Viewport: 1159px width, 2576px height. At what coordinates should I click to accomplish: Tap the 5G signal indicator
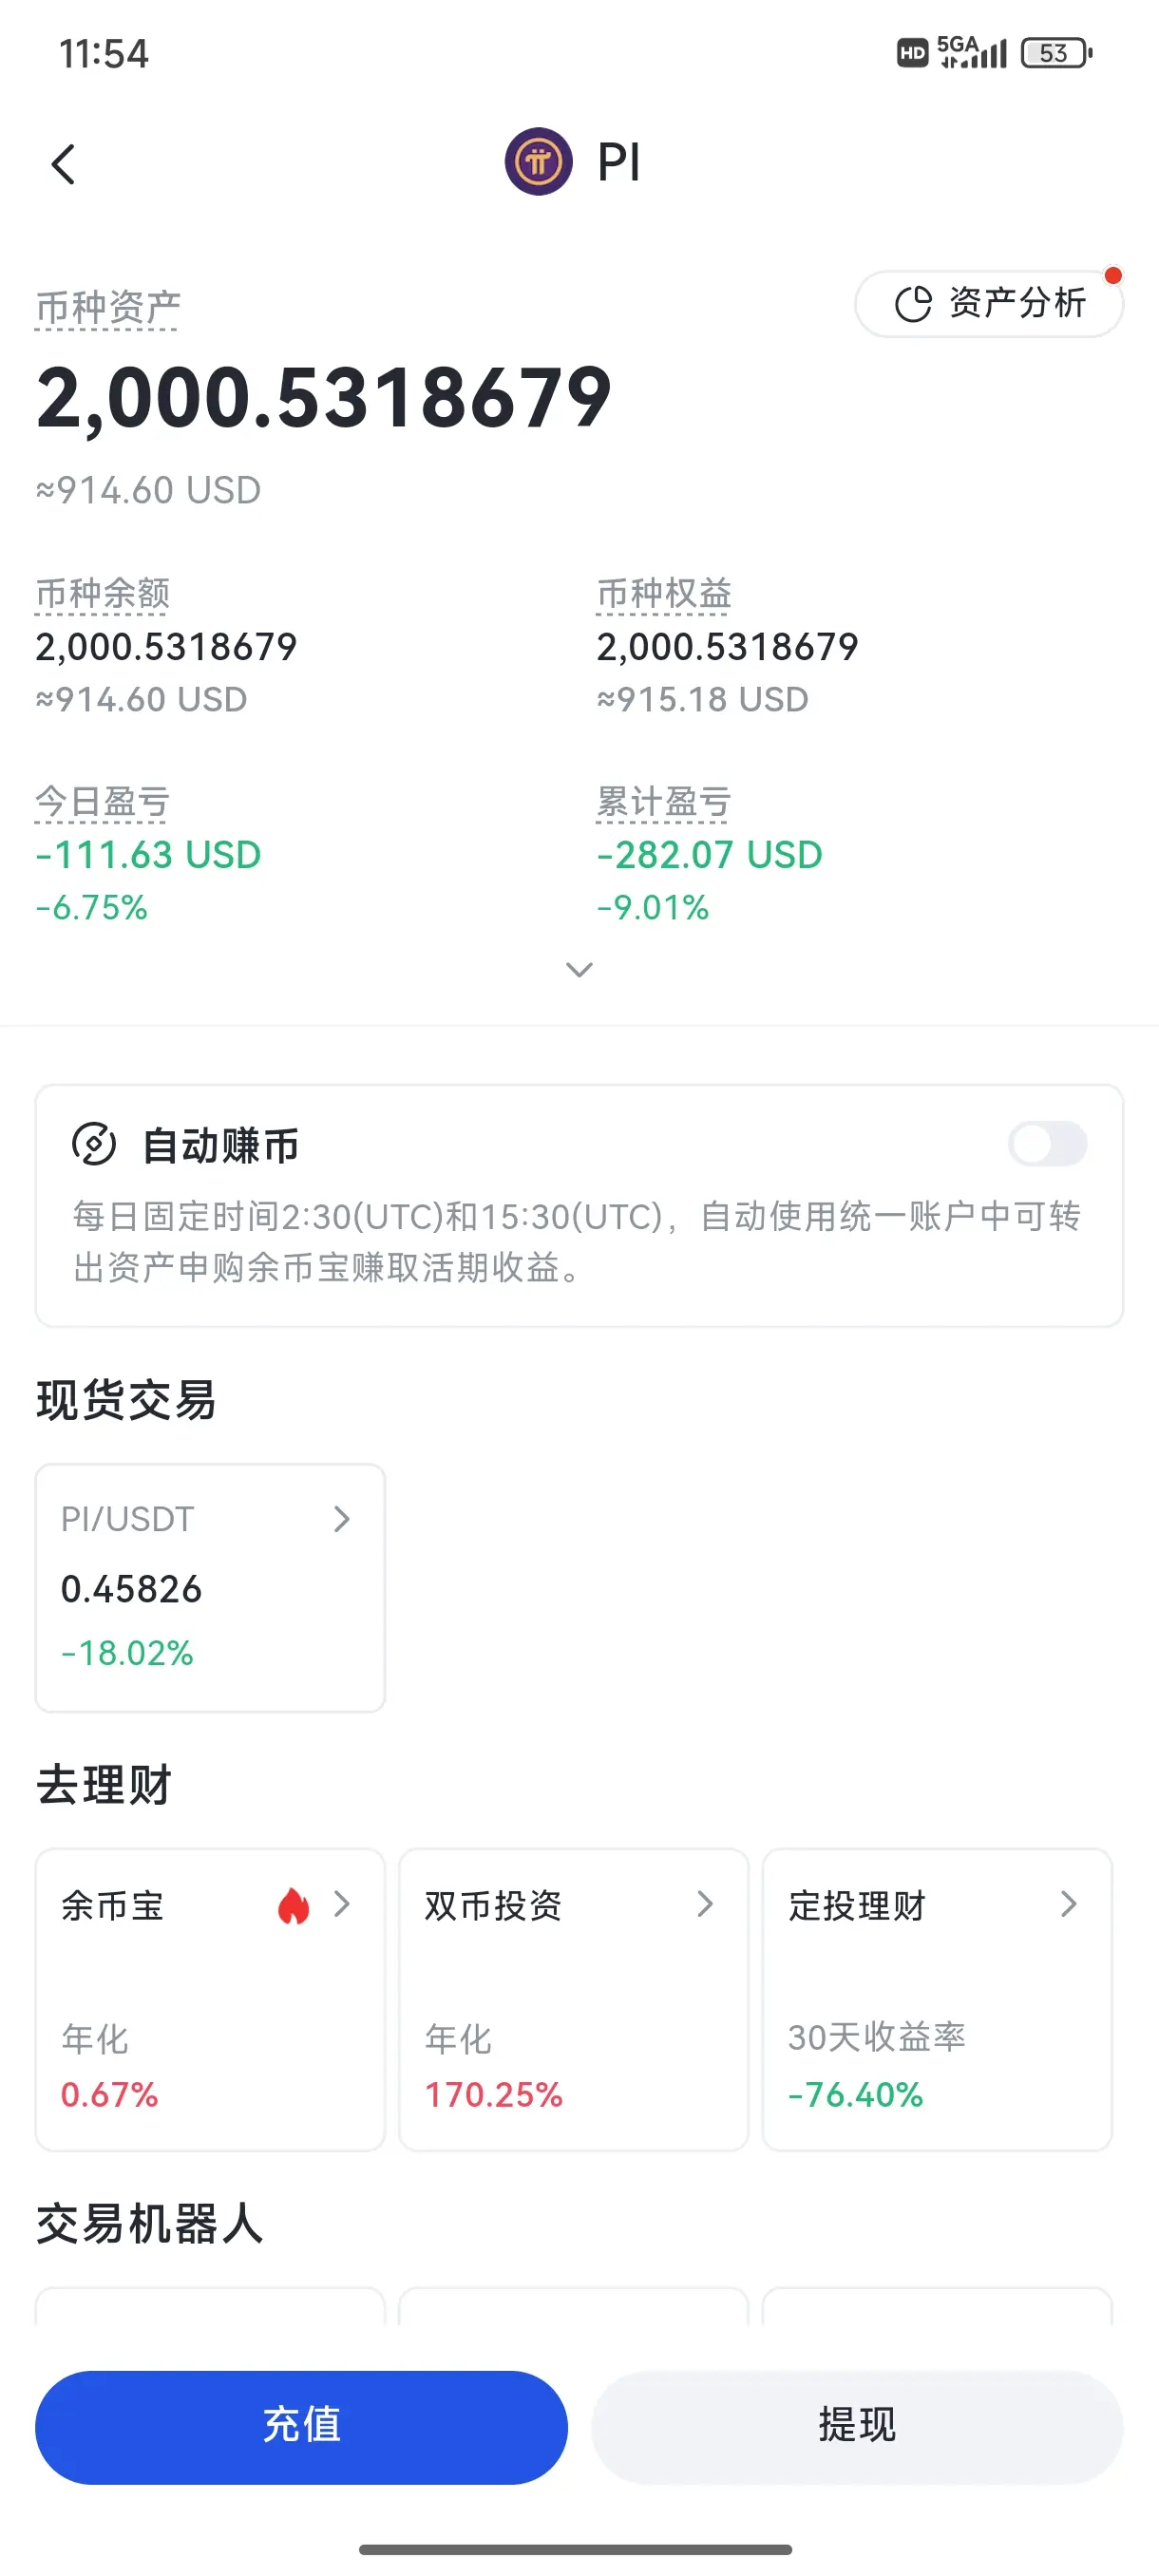[971, 52]
